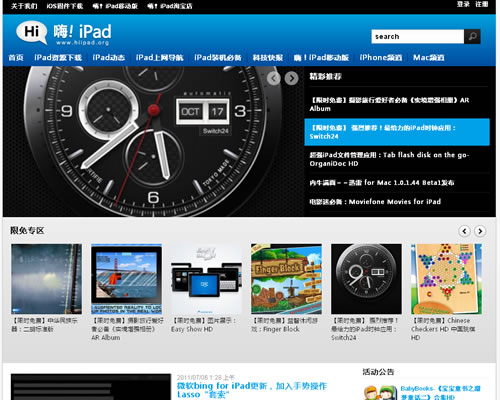The height and width of the screenshot is (400, 500).
Task: Click right arrow in free apps section
Action: 480,231
